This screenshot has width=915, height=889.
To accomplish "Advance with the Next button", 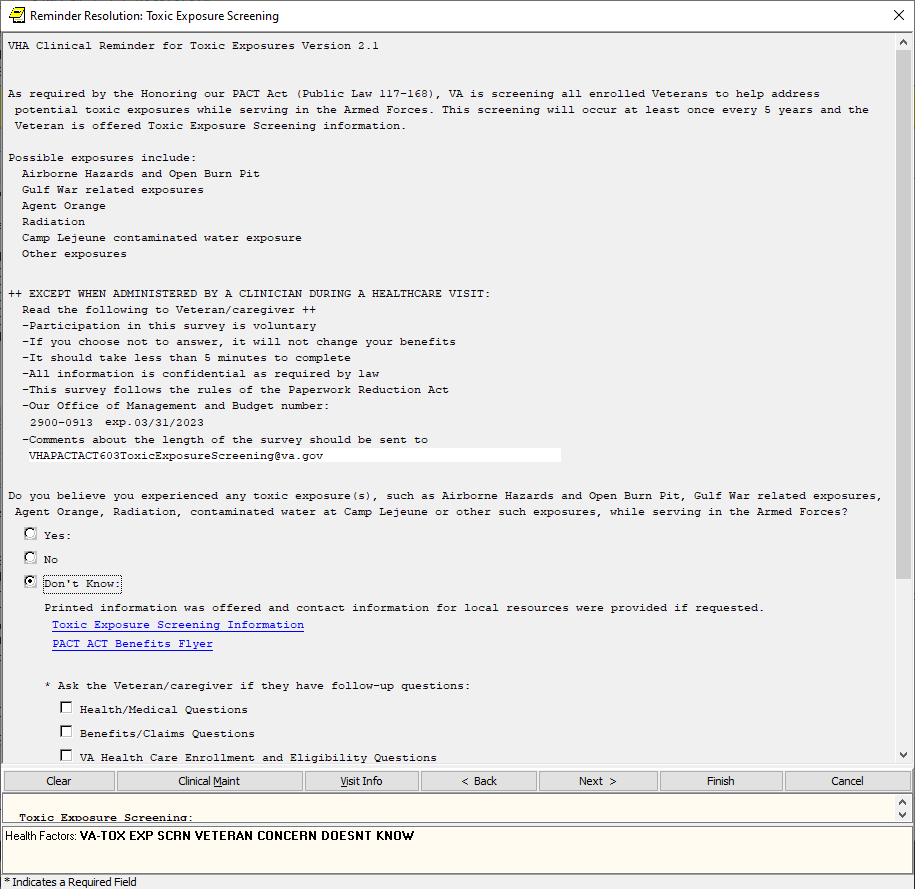I will tap(597, 781).
